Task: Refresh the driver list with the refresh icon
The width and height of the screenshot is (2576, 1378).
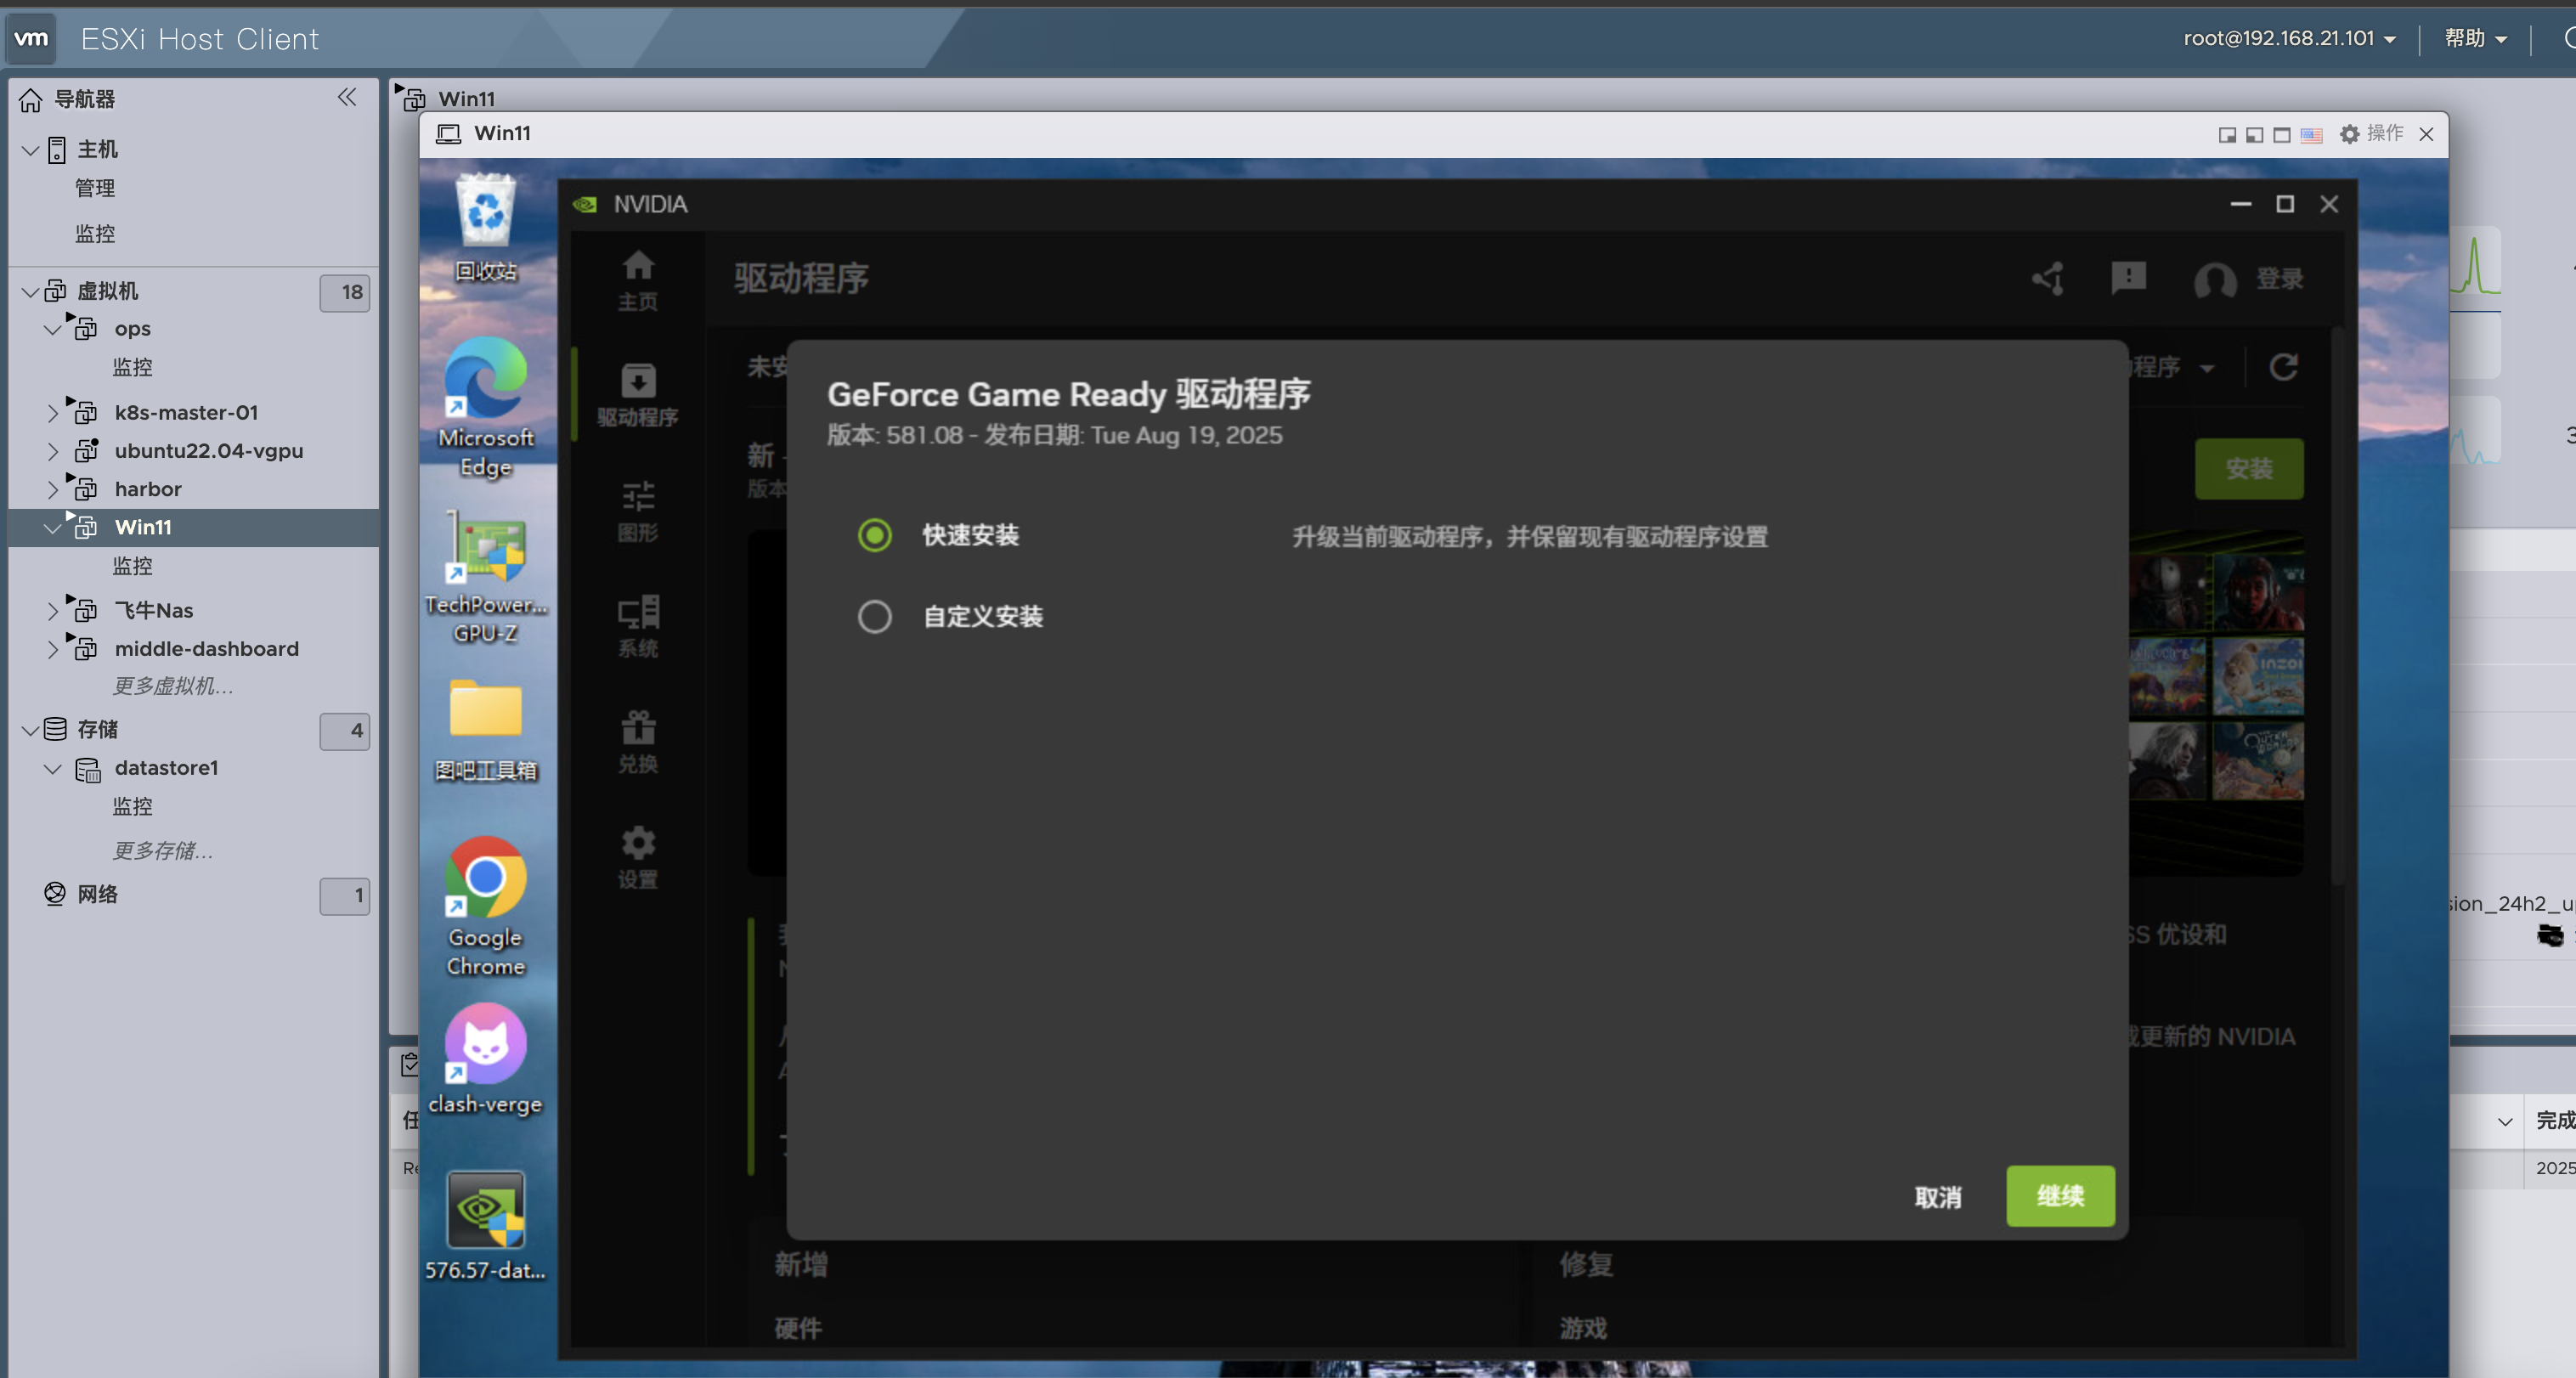Action: click(2285, 367)
